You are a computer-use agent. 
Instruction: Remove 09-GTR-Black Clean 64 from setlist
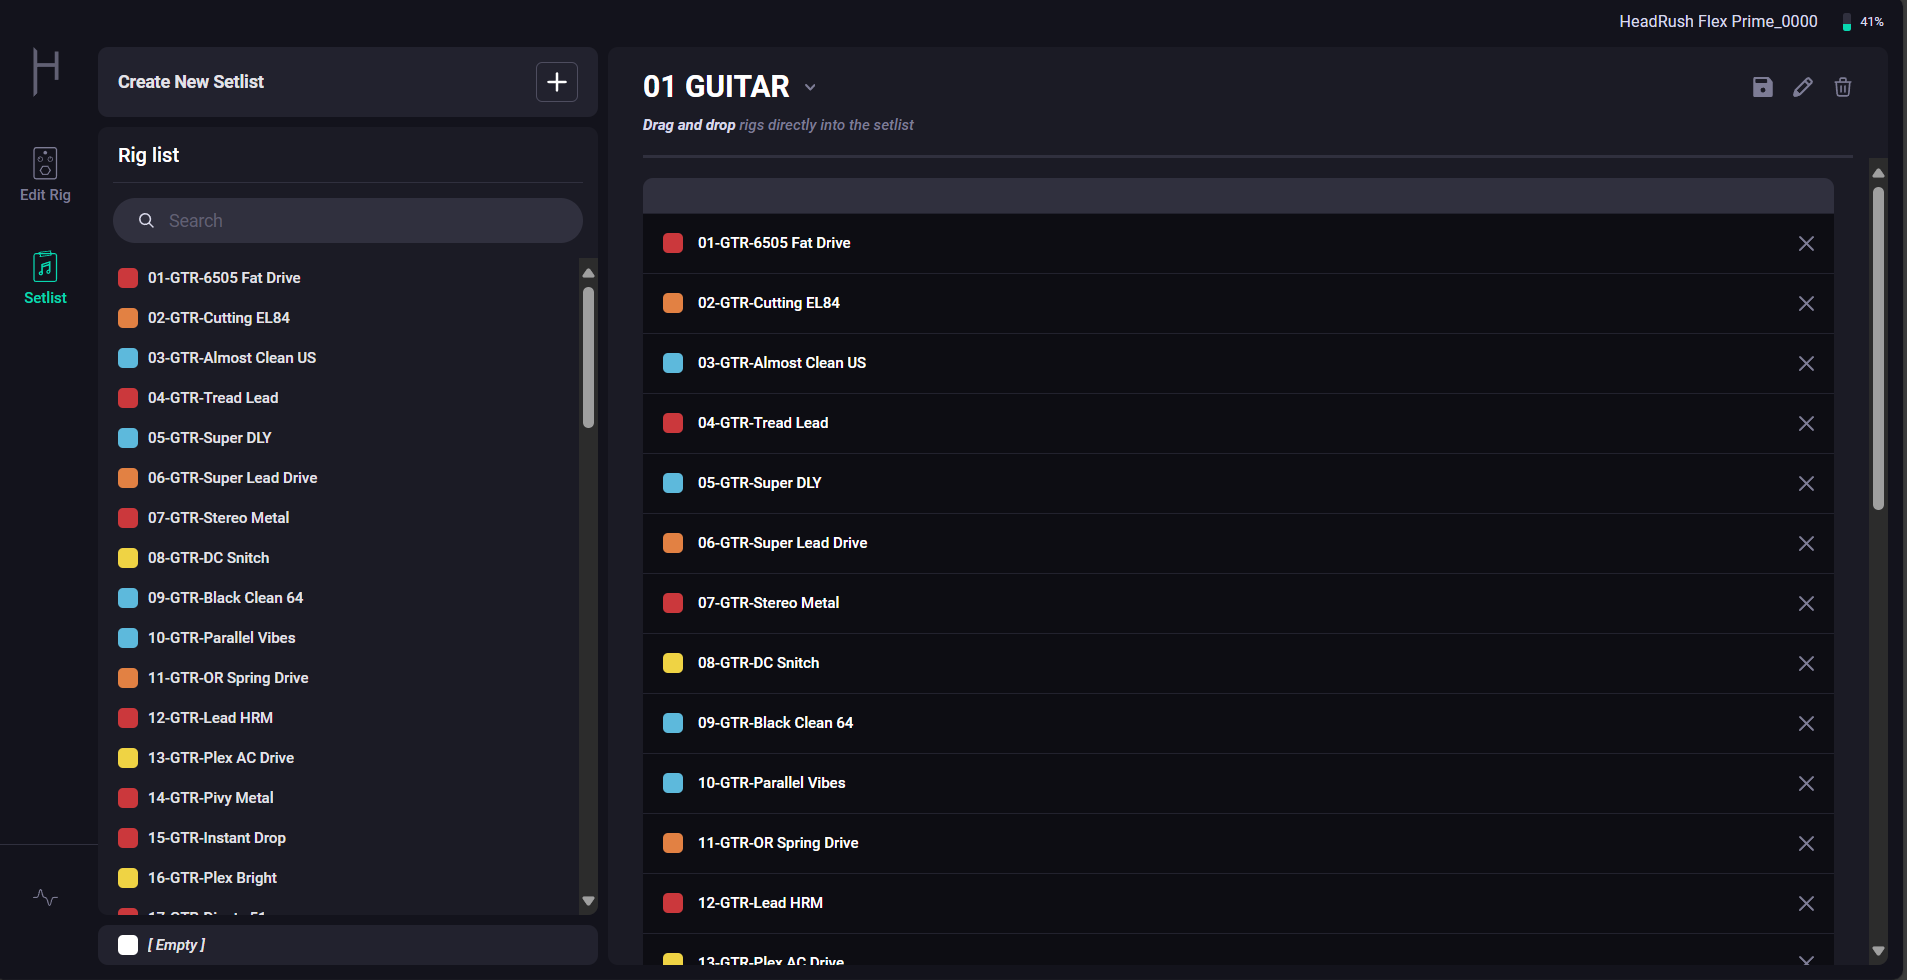pos(1806,724)
